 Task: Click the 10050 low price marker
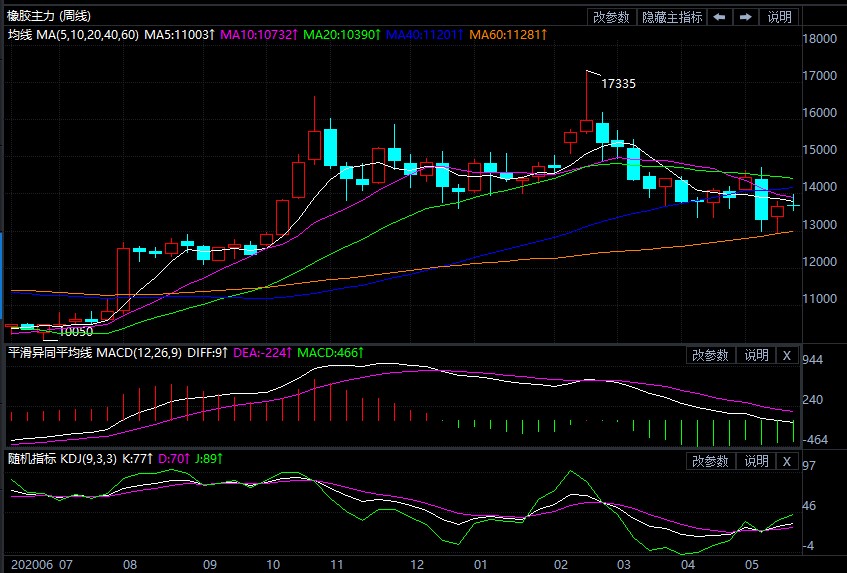click(76, 331)
